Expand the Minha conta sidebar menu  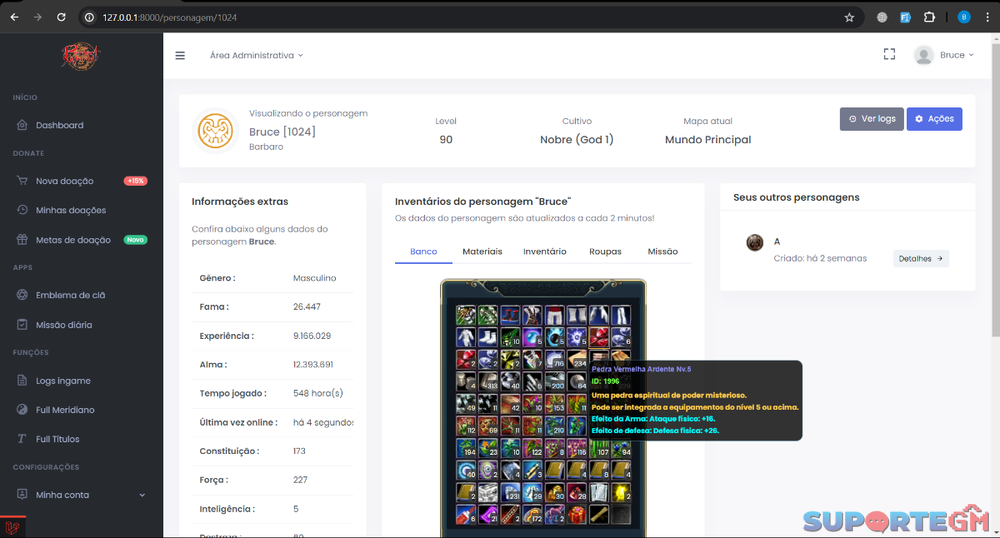(80, 495)
